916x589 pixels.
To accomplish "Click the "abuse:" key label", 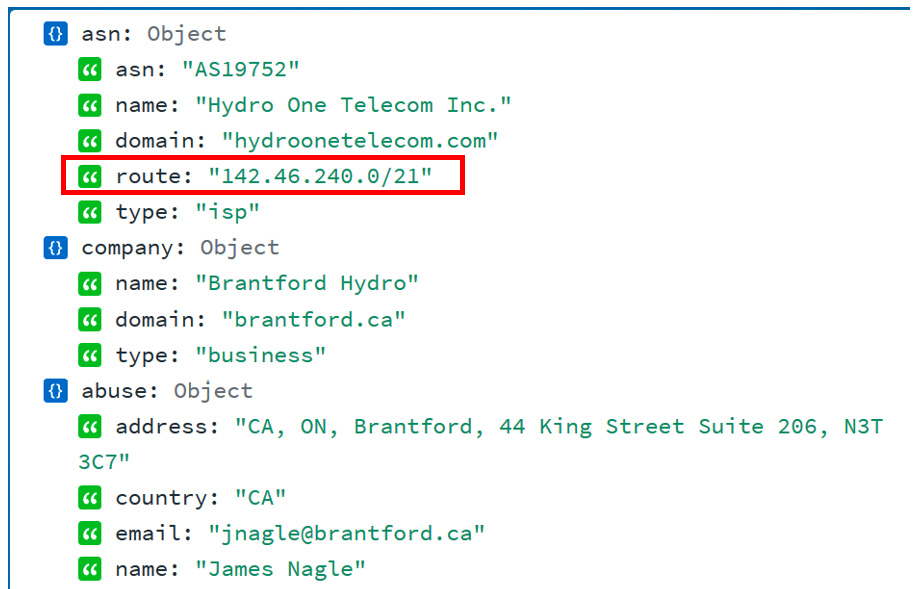I will (120, 390).
